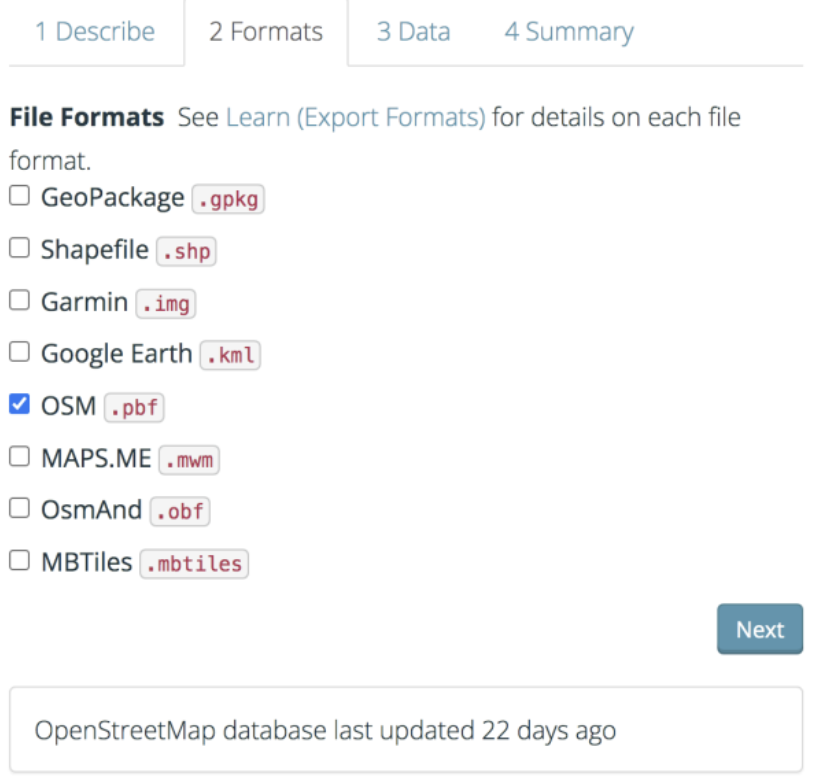Click the .shp extension badge
The image size is (814, 780).
tap(186, 251)
